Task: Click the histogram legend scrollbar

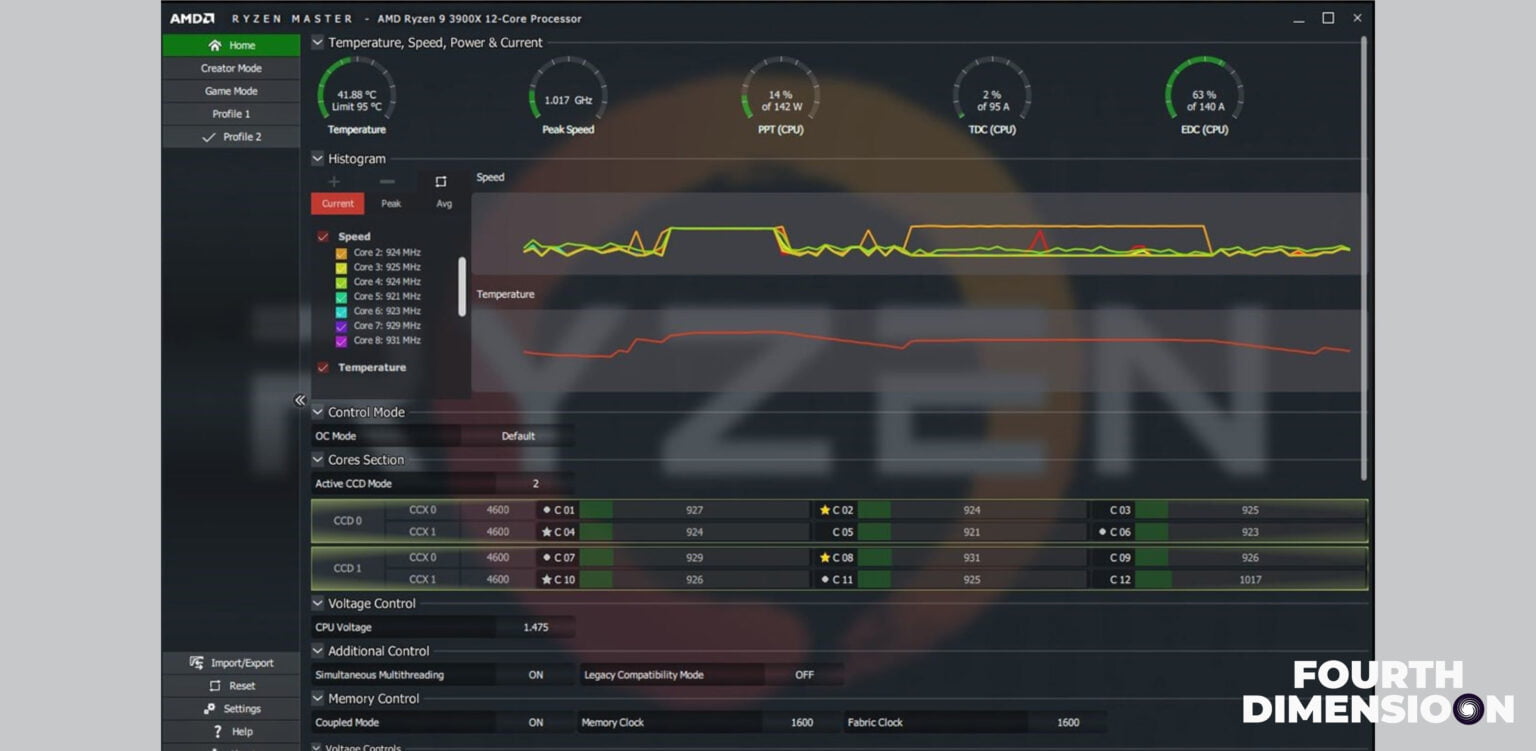Action: pos(462,287)
